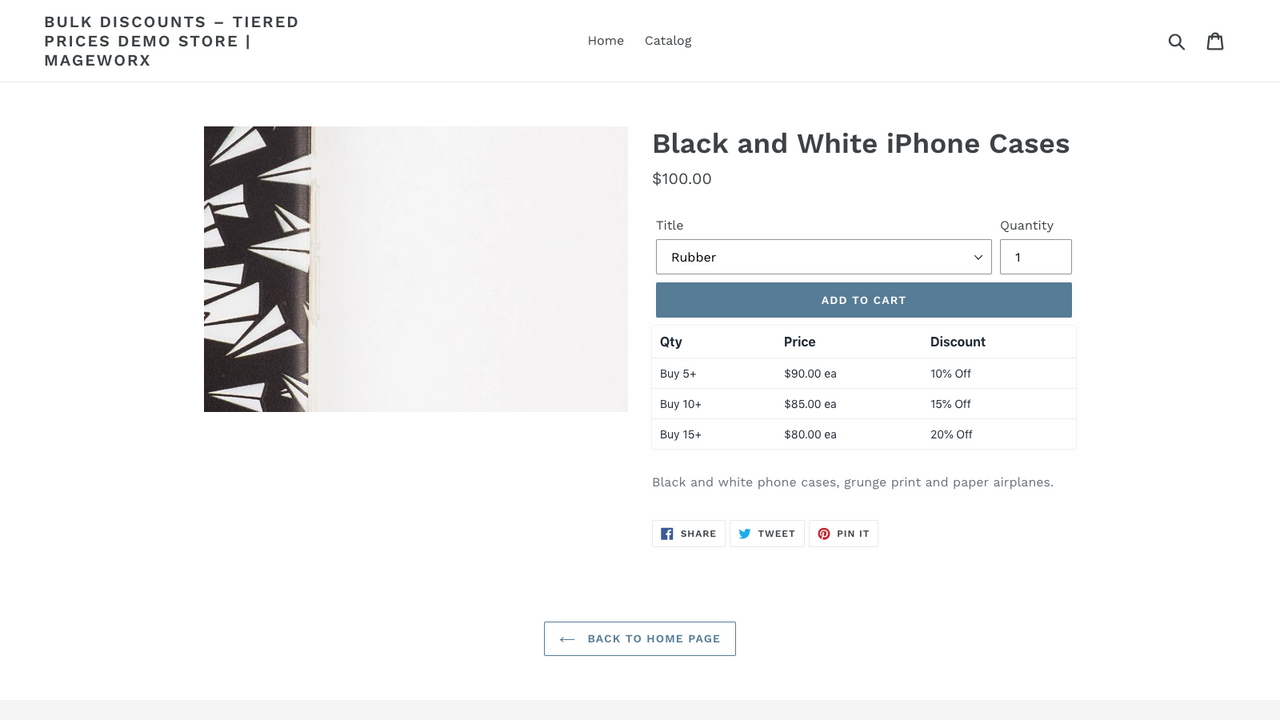1280x720 pixels.
Task: Click the store title Bulk Discounts demo link
Action: coord(171,41)
